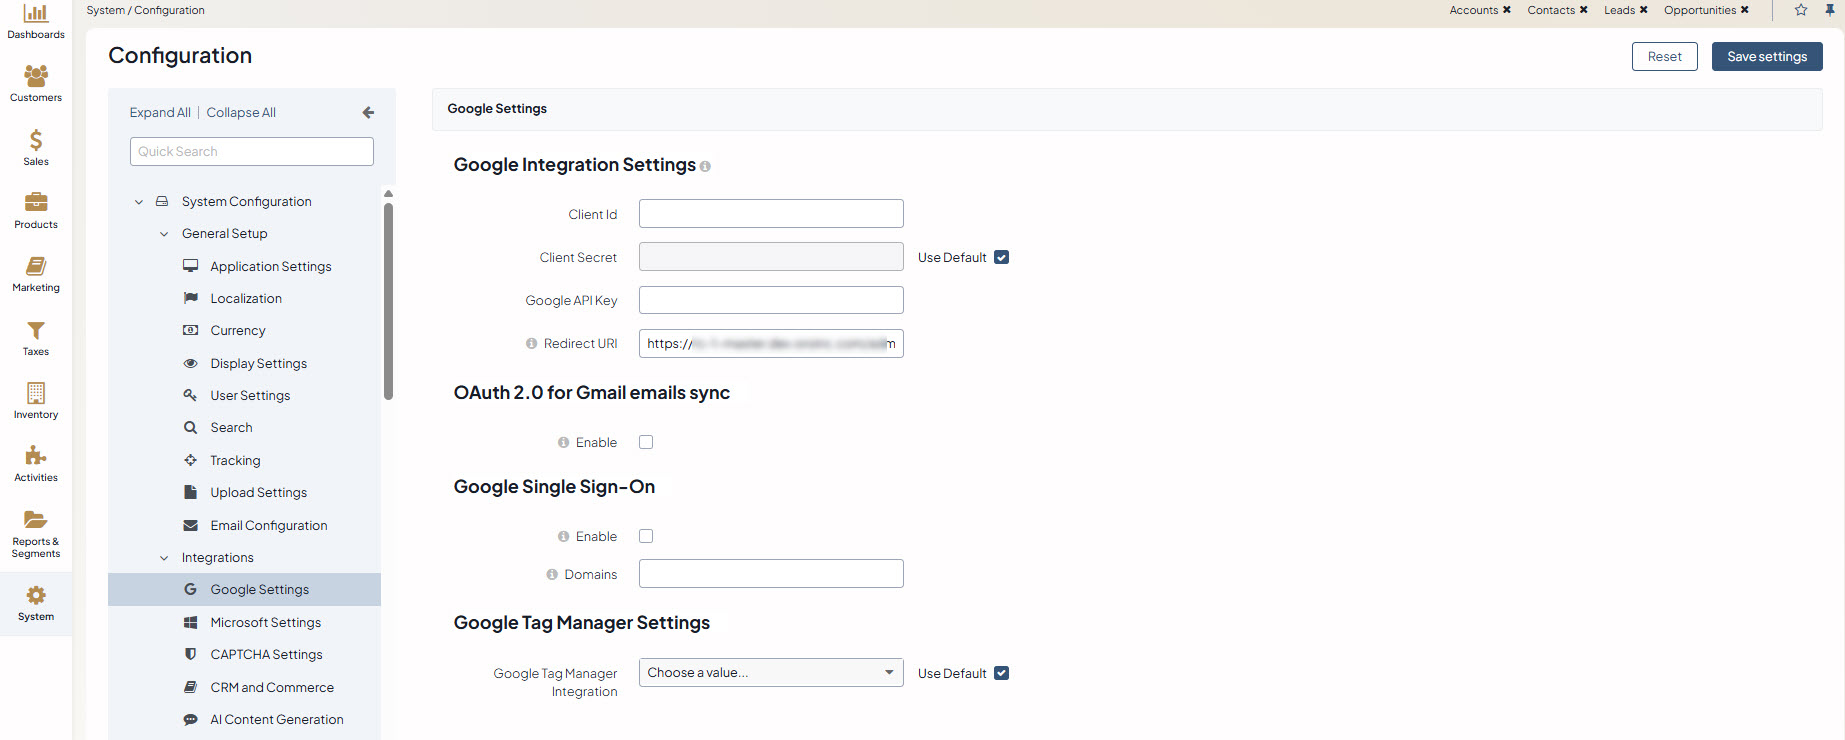
Task: Click the Redirect URI info icon
Action: click(x=532, y=344)
